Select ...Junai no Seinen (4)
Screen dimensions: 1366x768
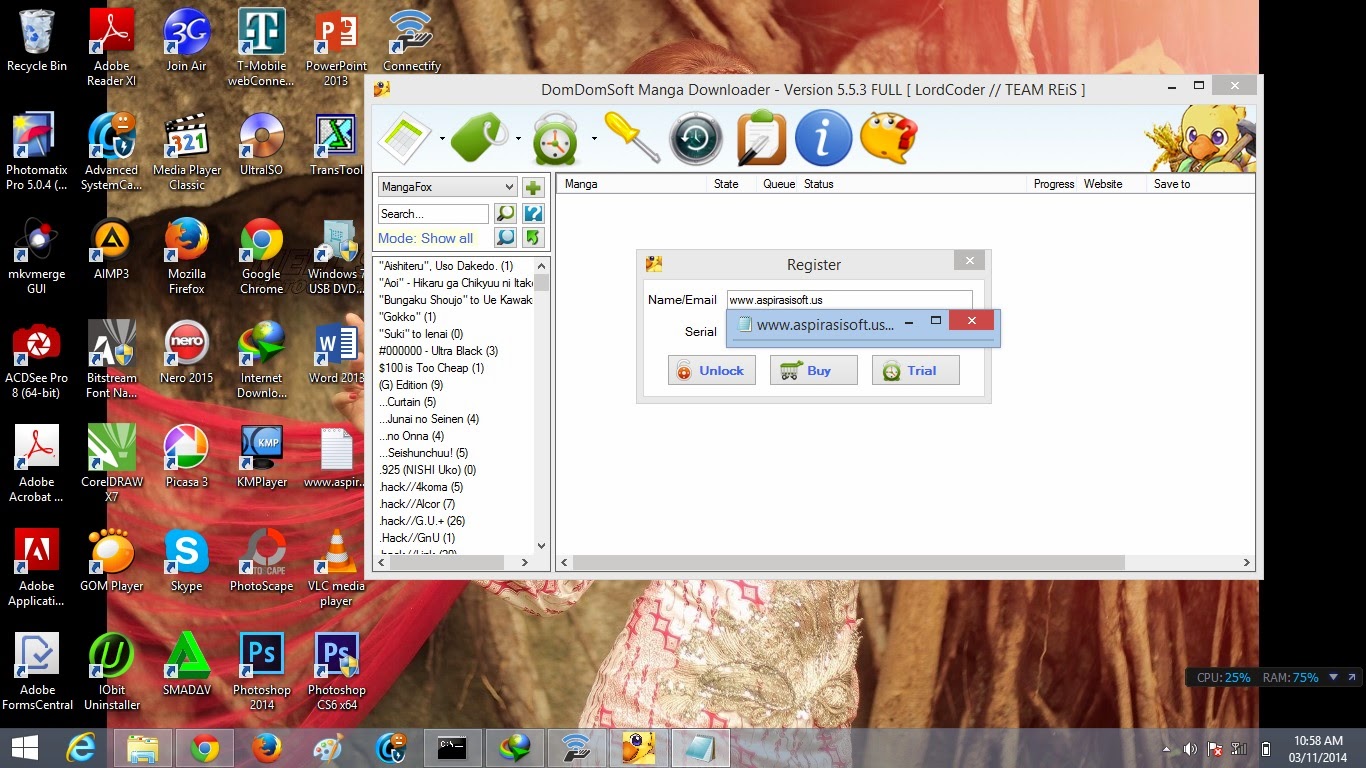(x=428, y=419)
